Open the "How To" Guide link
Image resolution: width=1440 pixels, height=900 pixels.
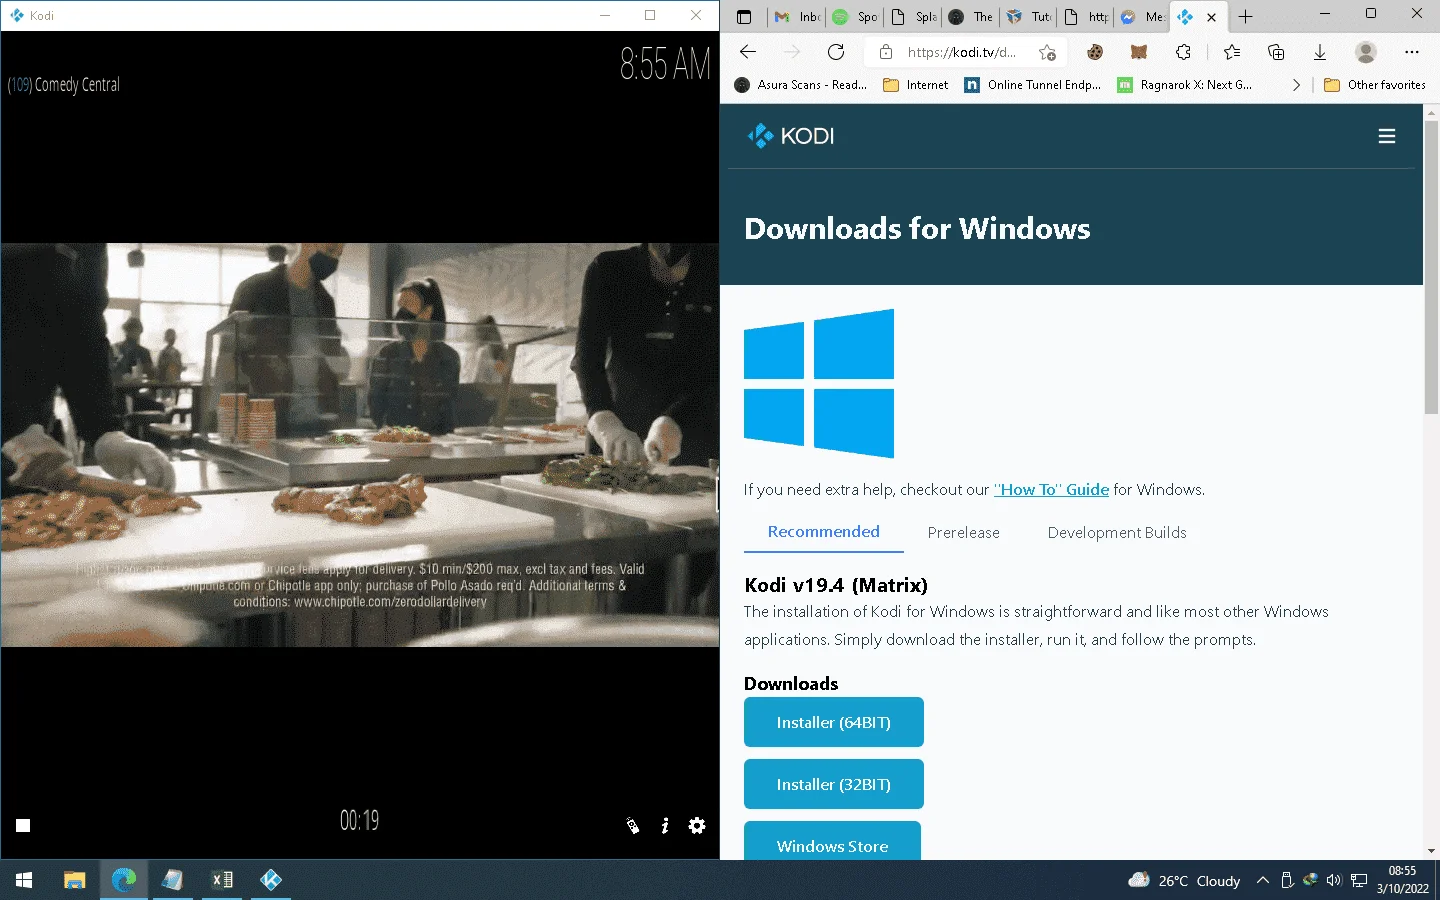coord(1051,489)
